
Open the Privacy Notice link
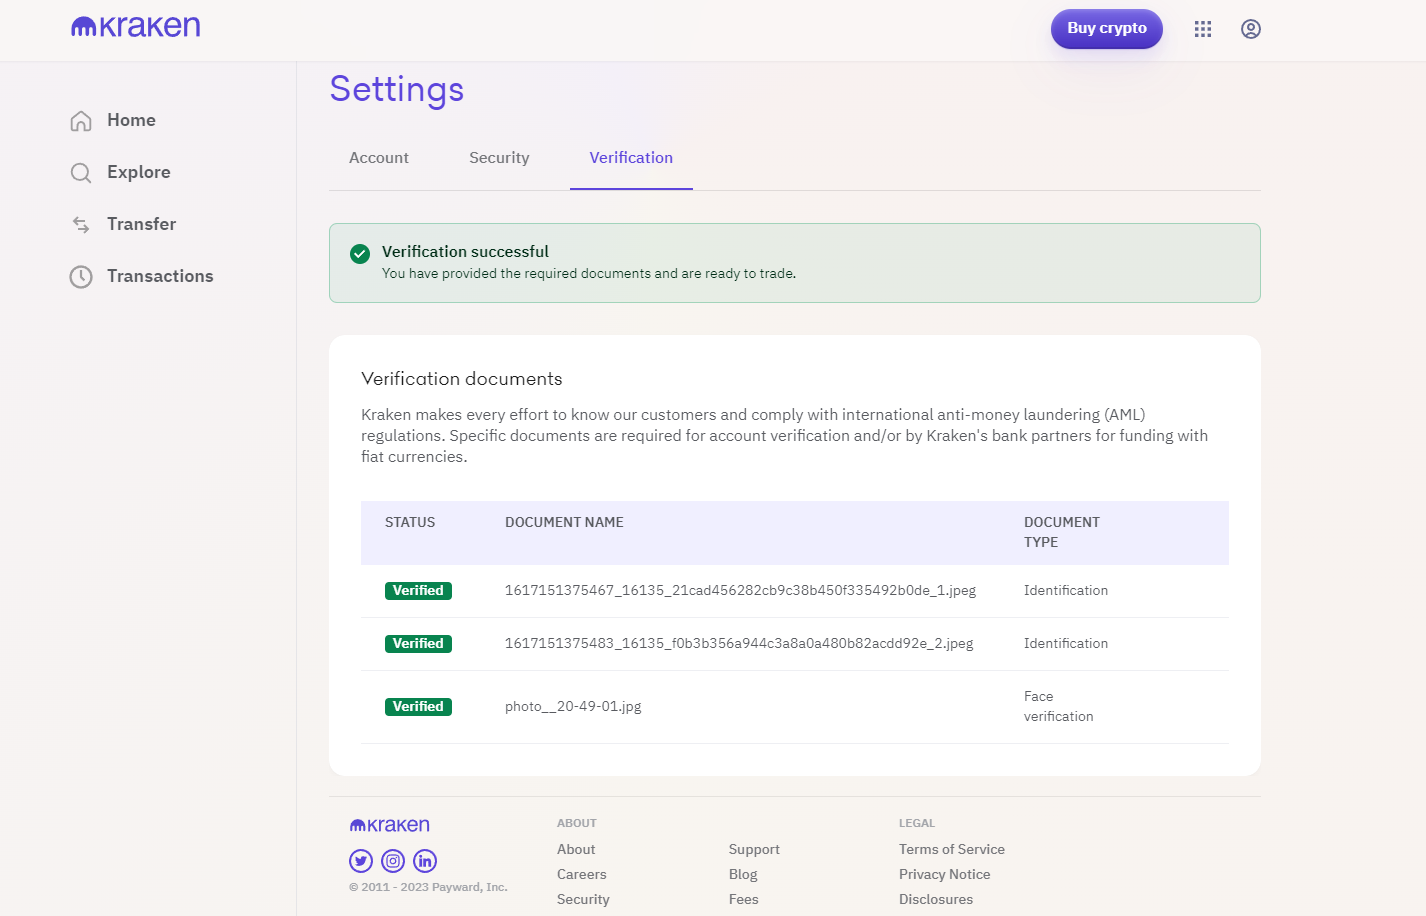click(x=945, y=874)
